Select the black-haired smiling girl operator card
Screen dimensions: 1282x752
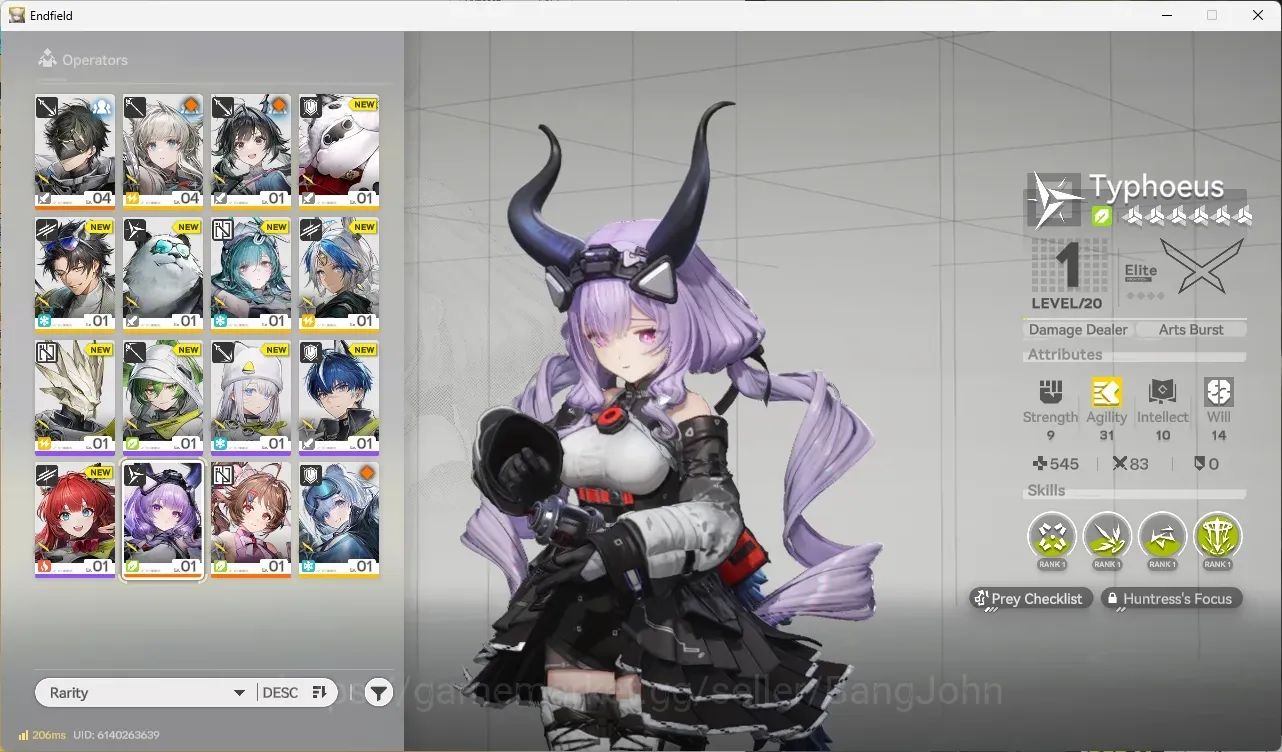tap(251, 152)
